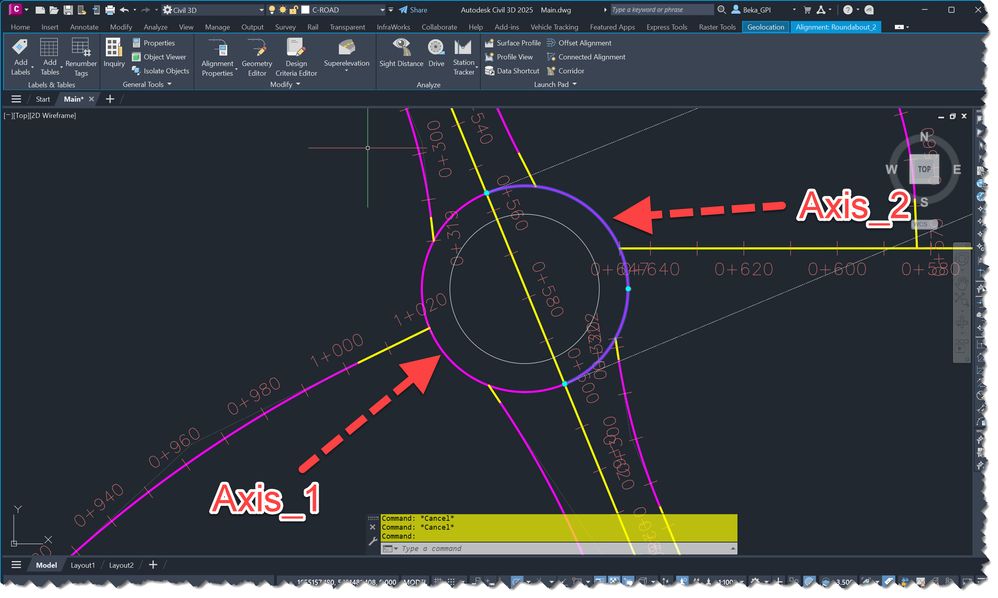
Task: Toggle the layer lock padlock icon
Action: click(293, 10)
